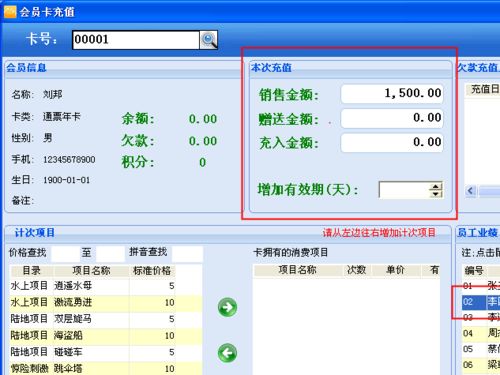Sort by 目录 column header

[x=32, y=271]
